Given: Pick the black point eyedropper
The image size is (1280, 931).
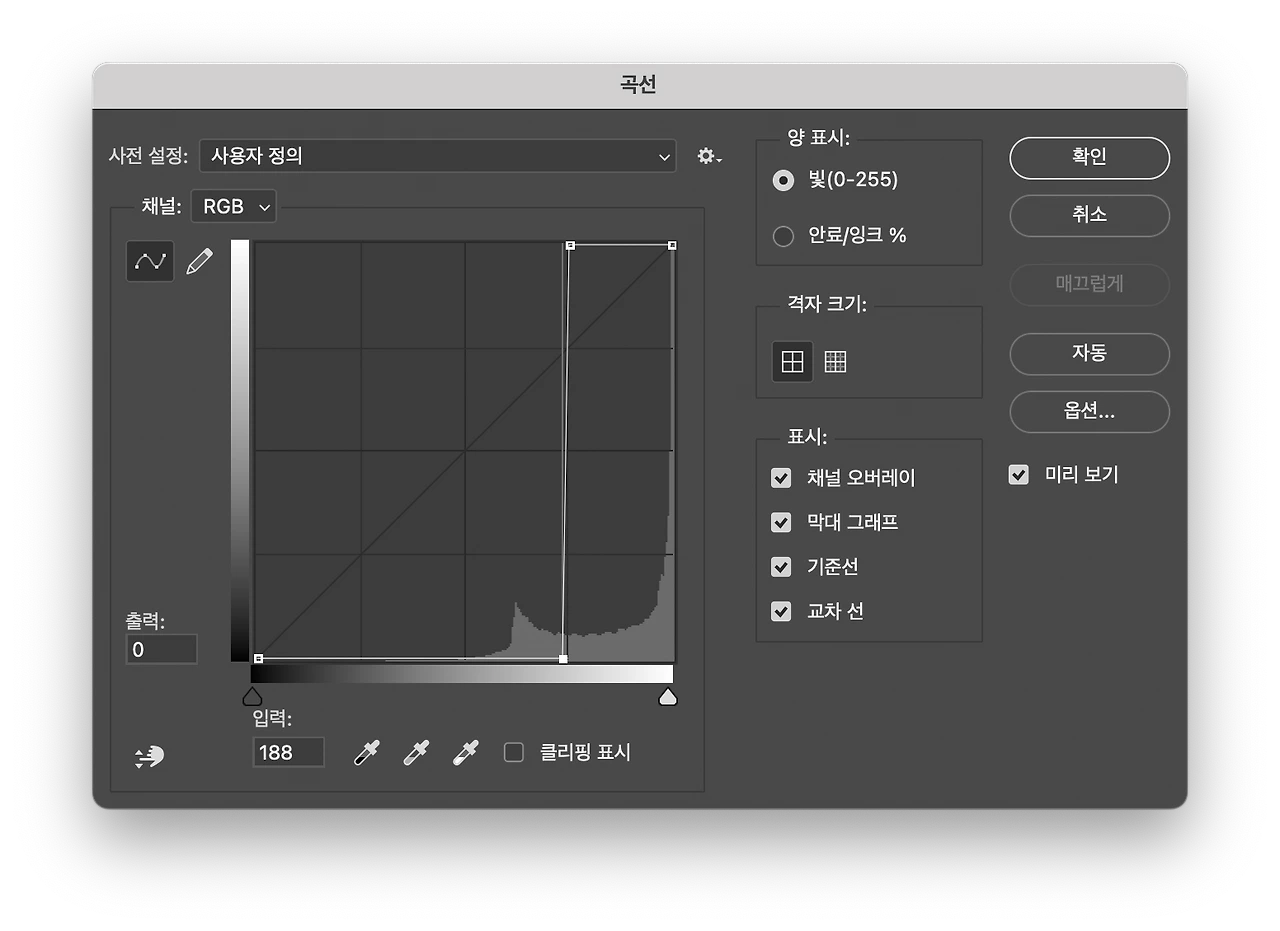Looking at the screenshot, I should point(367,753).
